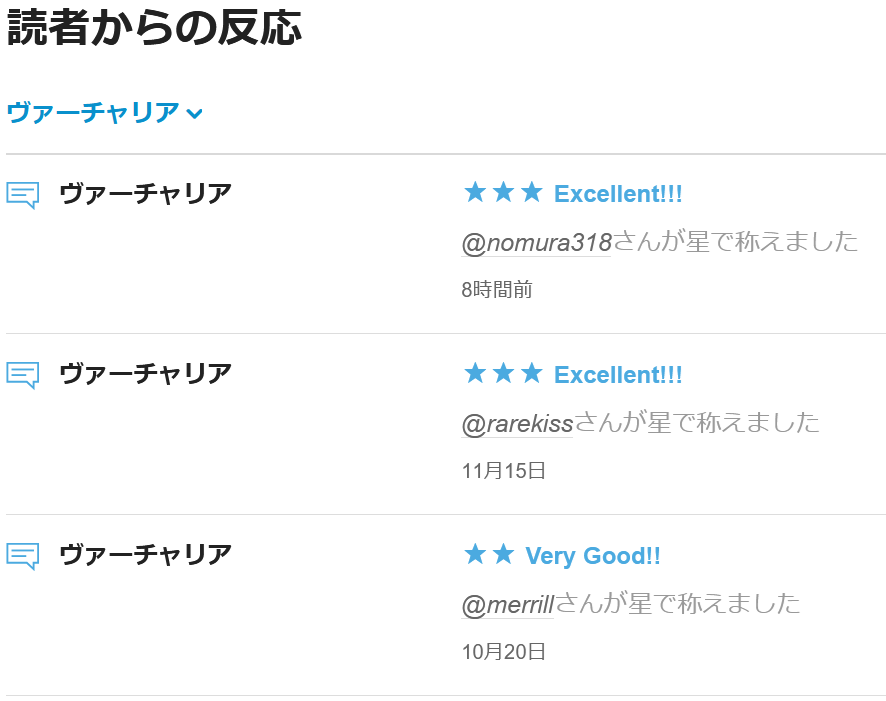
Task: Open the blue ヴァーチャリア dropdown label
Action: coord(93,113)
